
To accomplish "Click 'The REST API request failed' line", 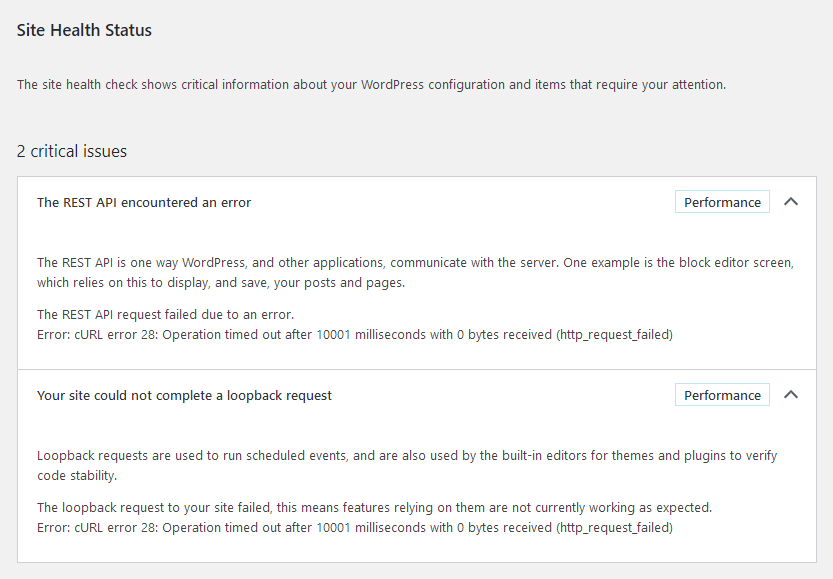I will point(165,315).
